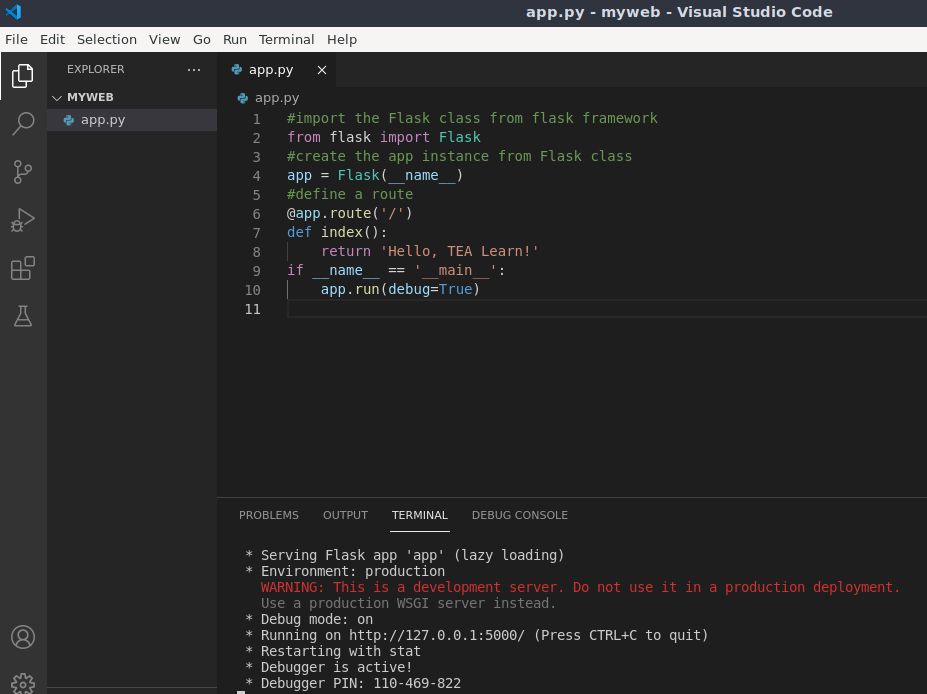The width and height of the screenshot is (927, 694).
Task: Click the 'def index():' line
Action: tap(337, 232)
